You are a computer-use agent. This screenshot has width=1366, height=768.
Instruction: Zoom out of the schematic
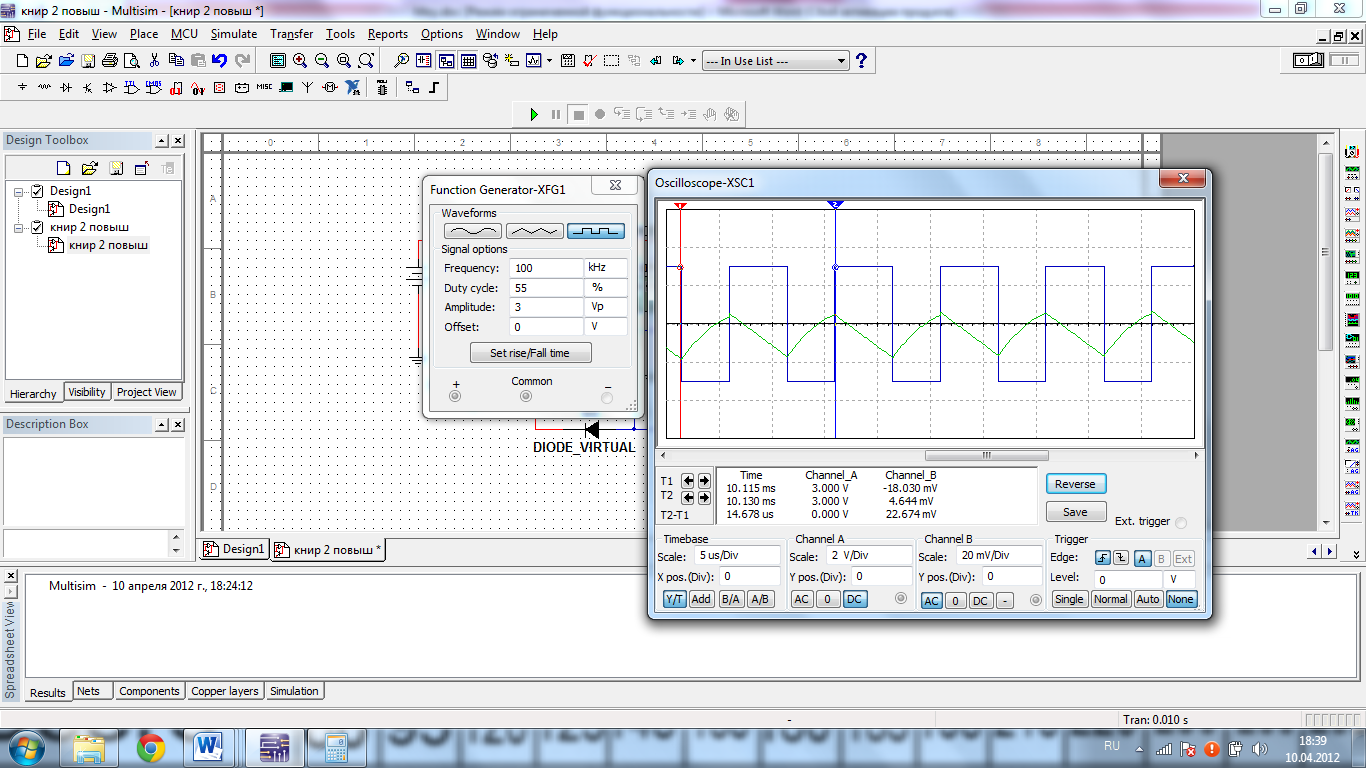tap(322, 61)
